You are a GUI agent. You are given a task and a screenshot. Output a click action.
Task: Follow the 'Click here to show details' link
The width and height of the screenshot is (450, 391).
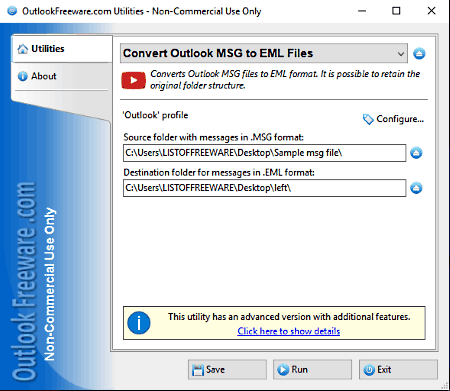289,331
